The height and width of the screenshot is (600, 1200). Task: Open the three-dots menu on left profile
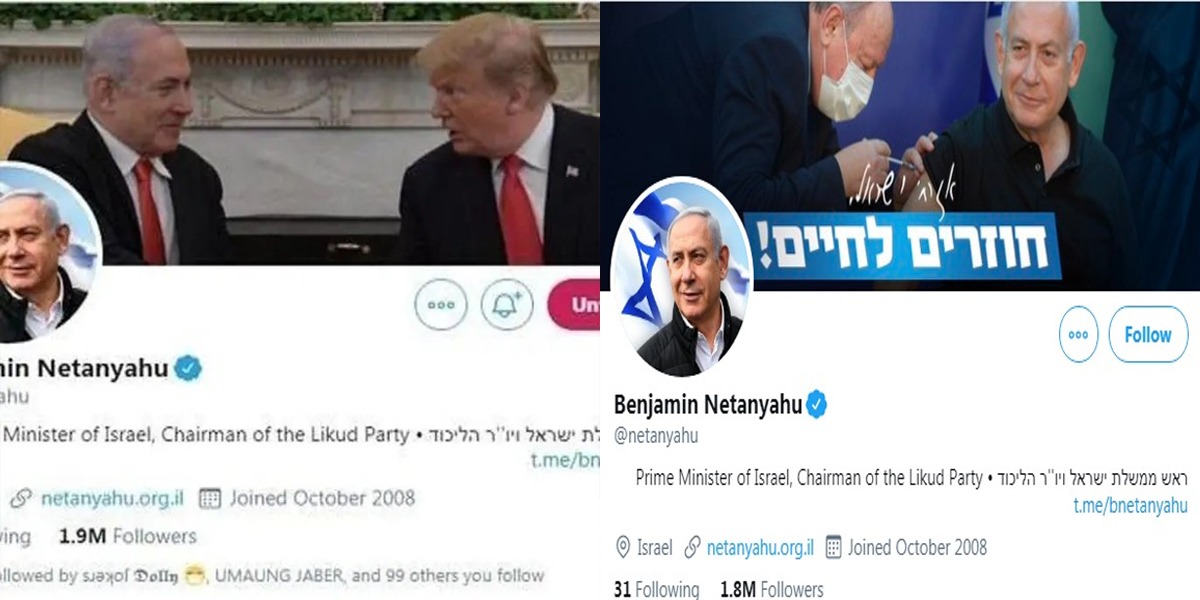441,304
